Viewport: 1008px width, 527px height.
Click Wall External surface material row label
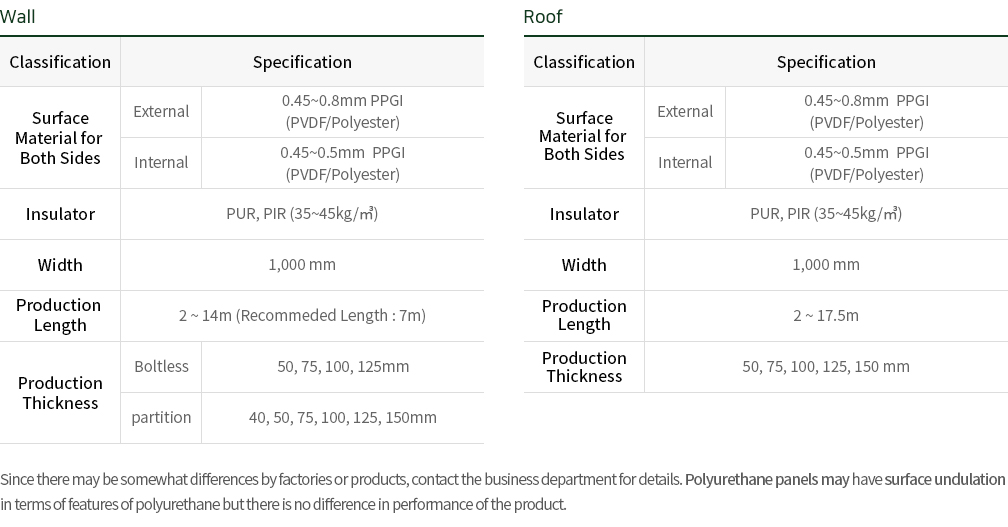pos(161,112)
